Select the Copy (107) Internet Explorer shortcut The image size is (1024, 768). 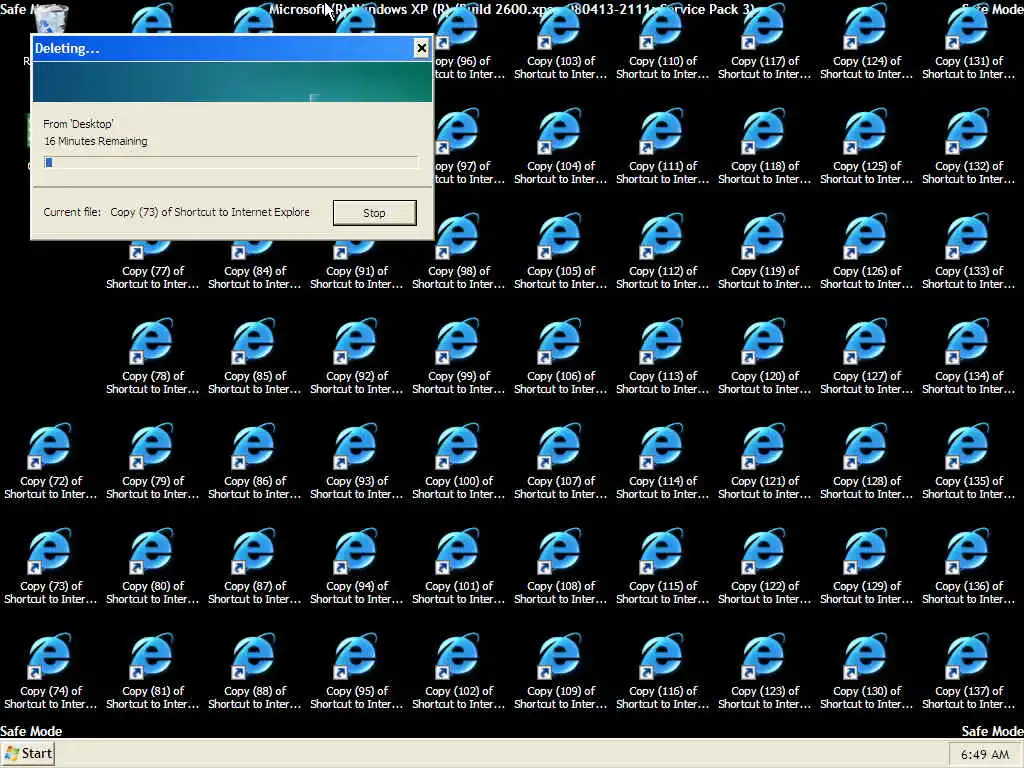pyautogui.click(x=560, y=462)
